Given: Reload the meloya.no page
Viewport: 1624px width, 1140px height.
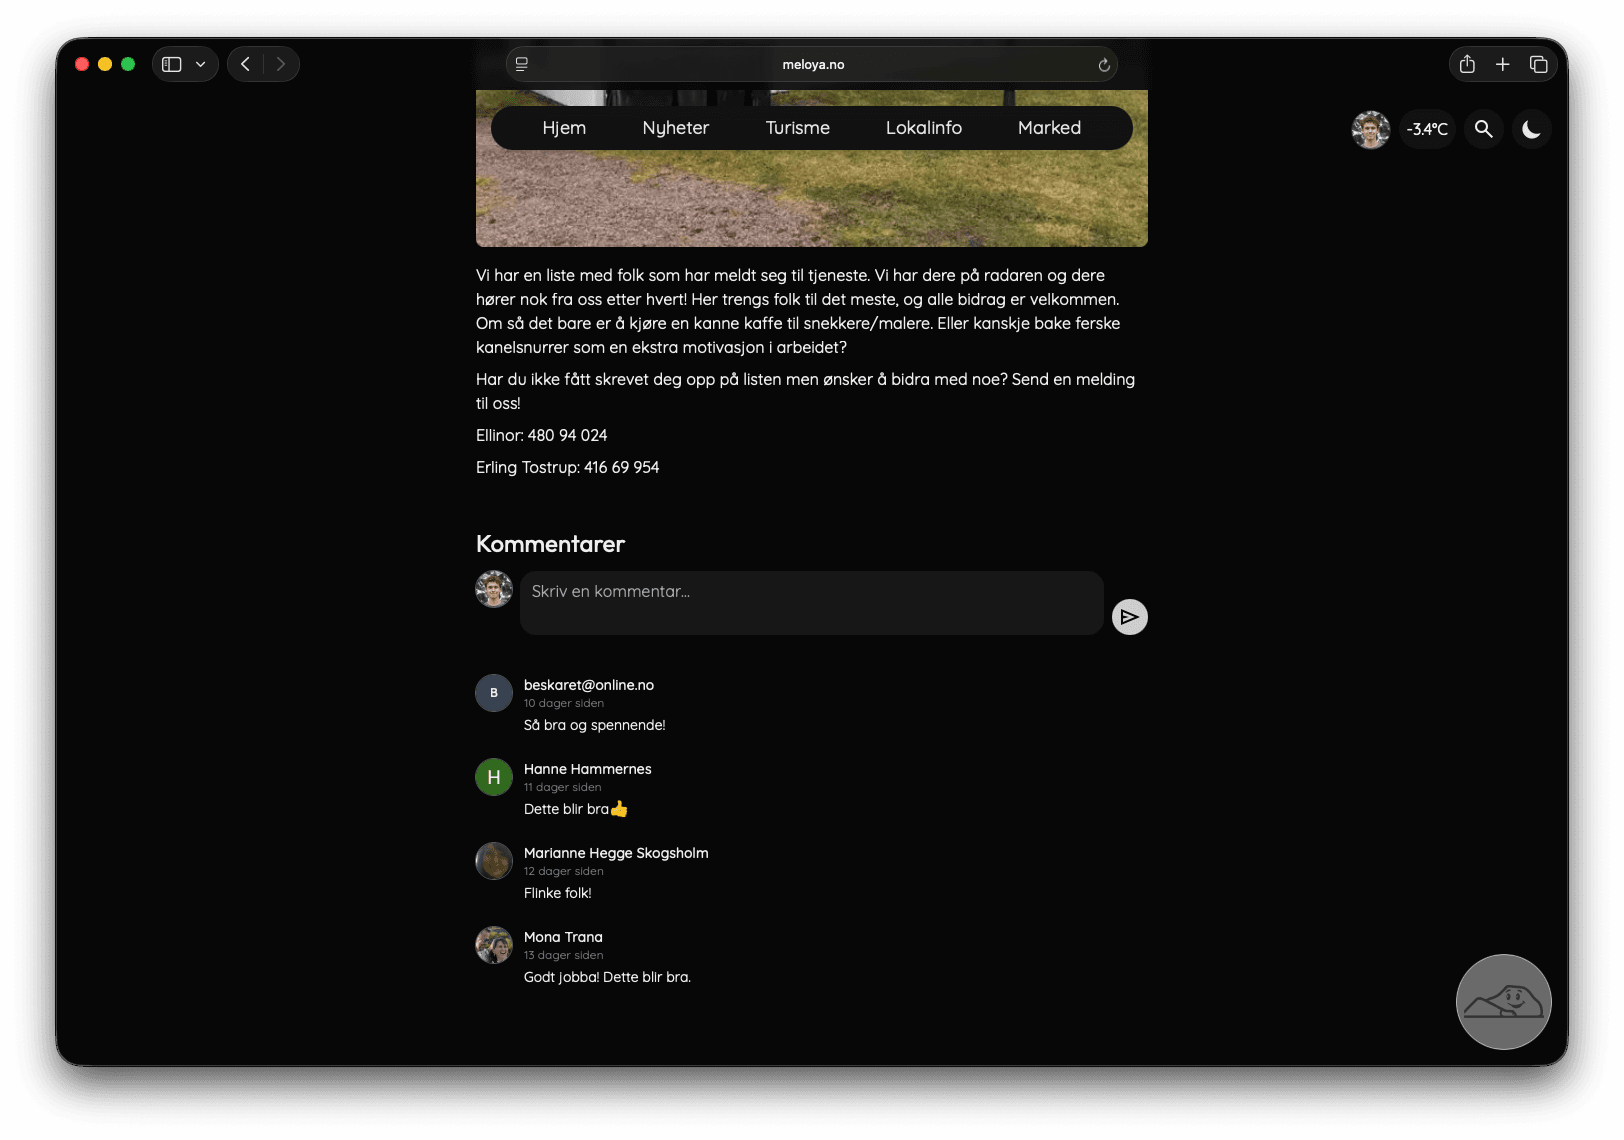Looking at the screenshot, I should pos(1104,65).
